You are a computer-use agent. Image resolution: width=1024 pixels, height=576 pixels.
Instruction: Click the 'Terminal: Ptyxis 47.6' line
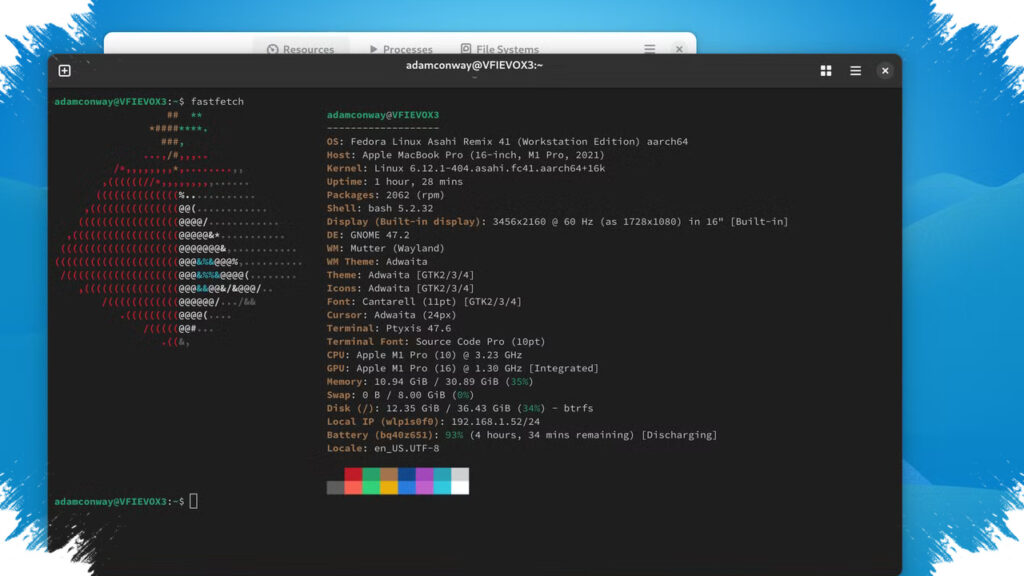(389, 328)
